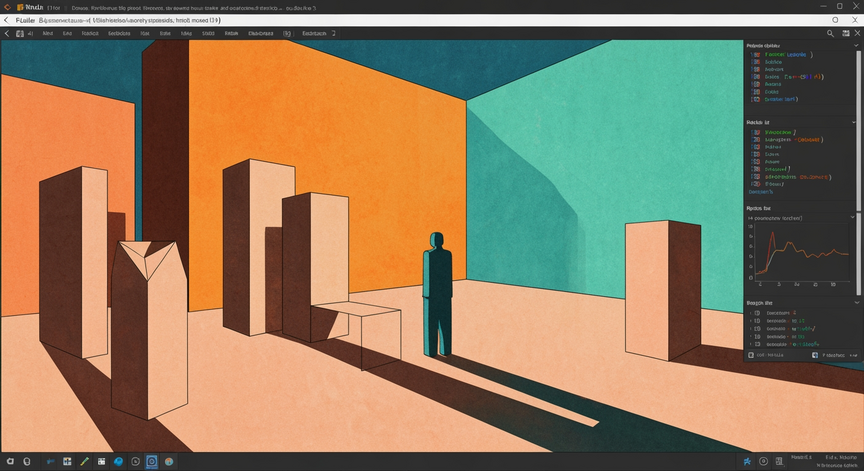Screen dimensions: 864x471
Task: Click the panel layout icon beside search
Action: (x=845, y=34)
